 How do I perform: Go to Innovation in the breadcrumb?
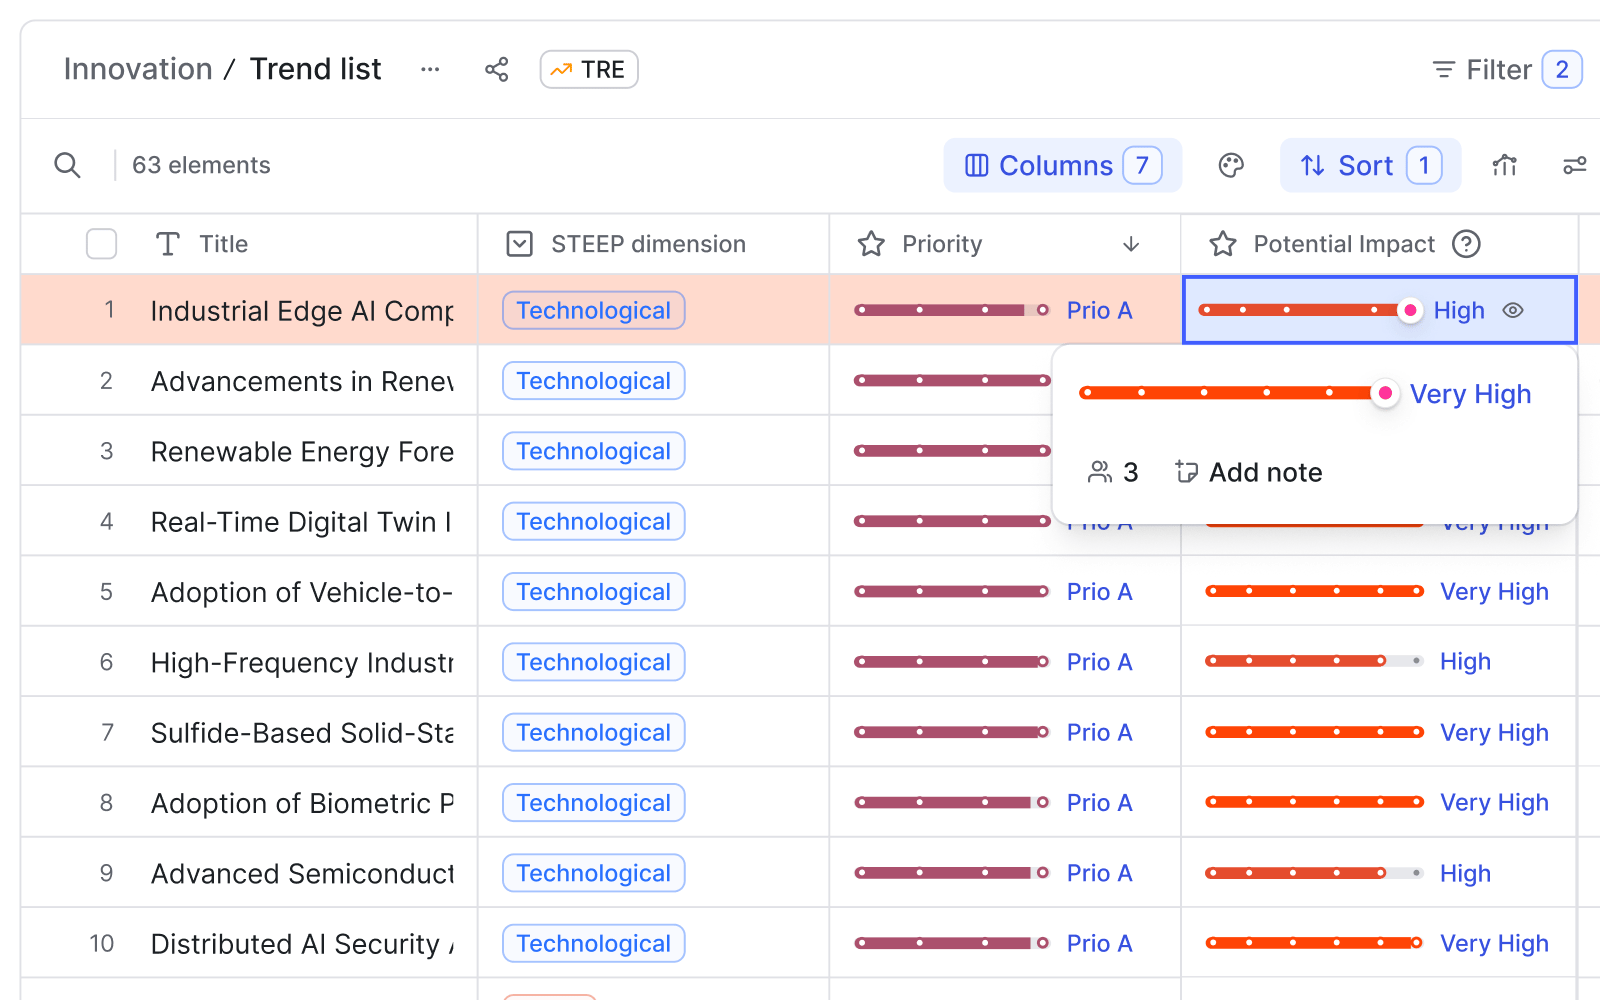tap(138, 69)
